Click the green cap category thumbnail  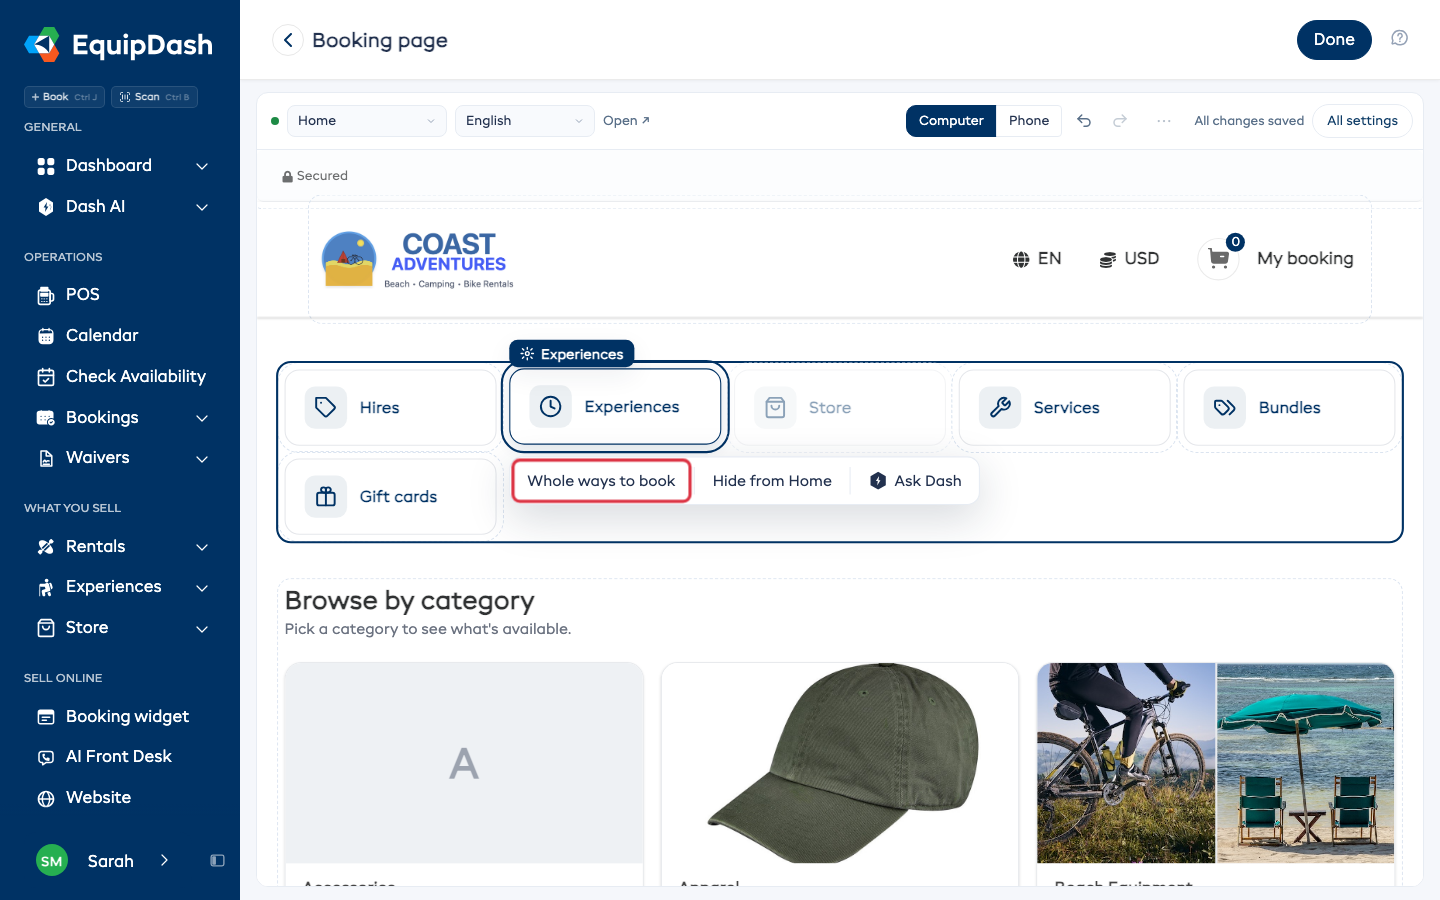pyautogui.click(x=840, y=763)
